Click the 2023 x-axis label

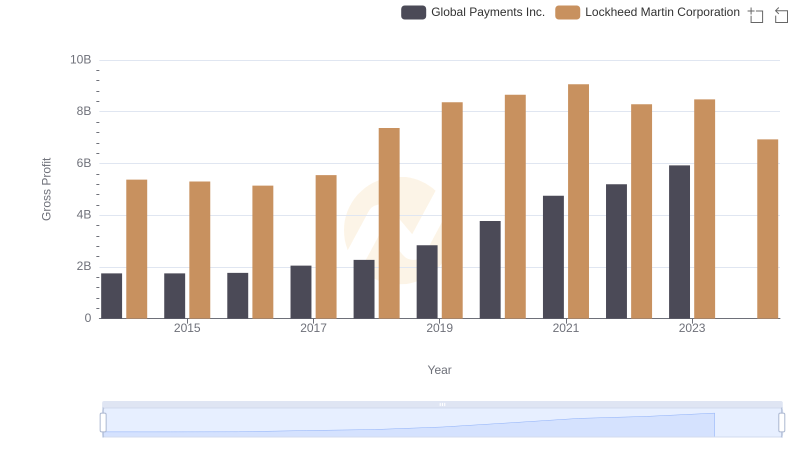[692, 328]
